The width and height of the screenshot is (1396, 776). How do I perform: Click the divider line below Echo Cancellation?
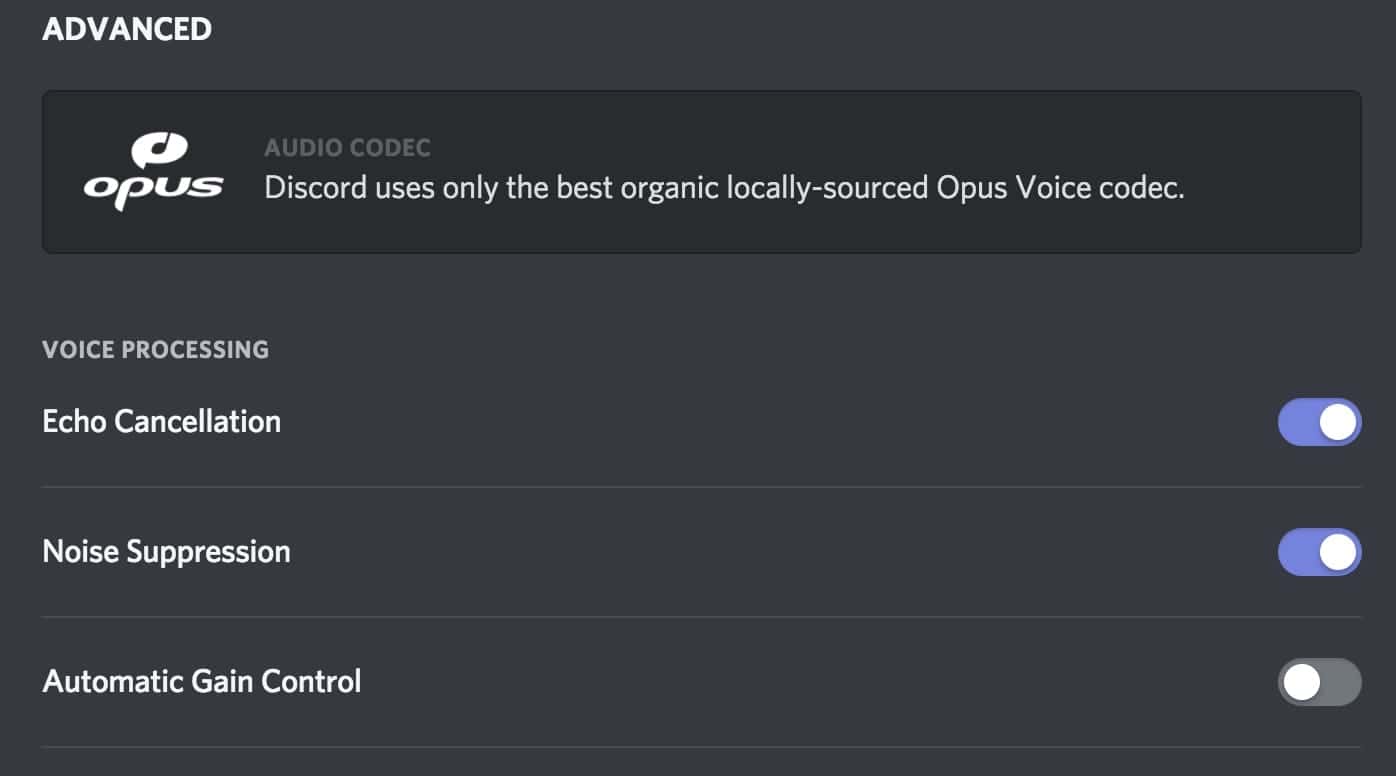point(701,487)
